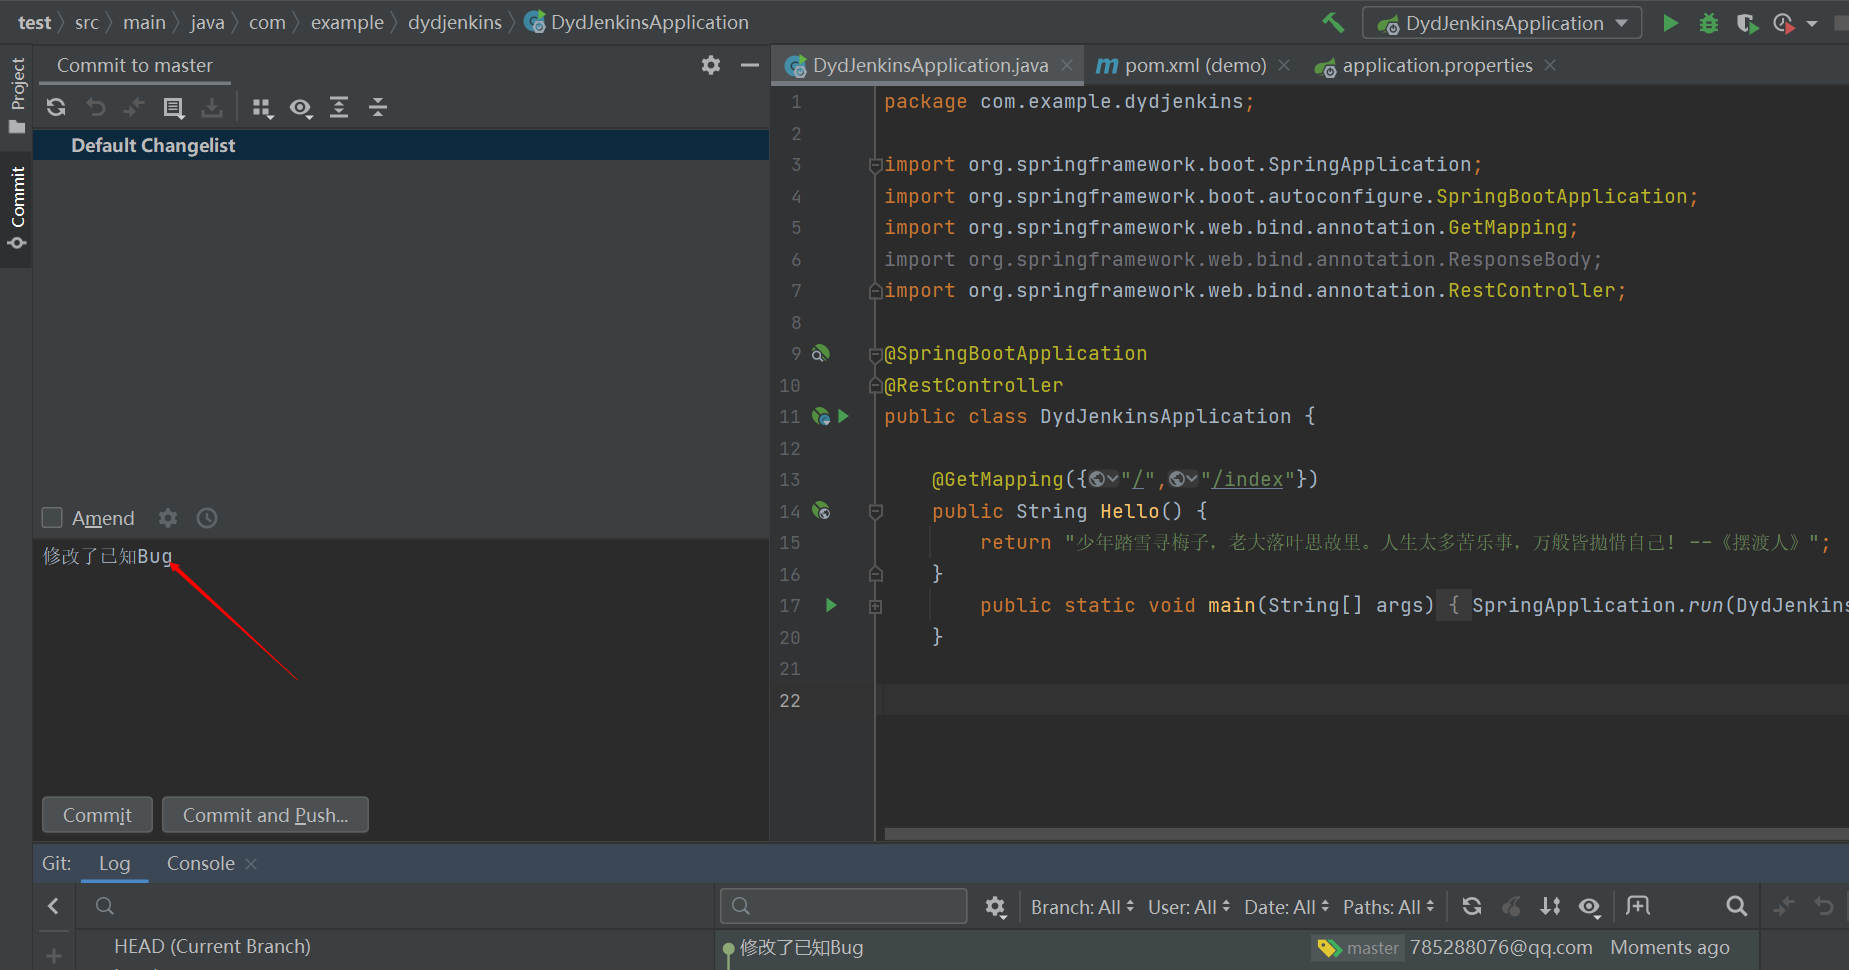Click the Build project hammer icon
This screenshot has height=970, width=1849.
coord(1333,22)
